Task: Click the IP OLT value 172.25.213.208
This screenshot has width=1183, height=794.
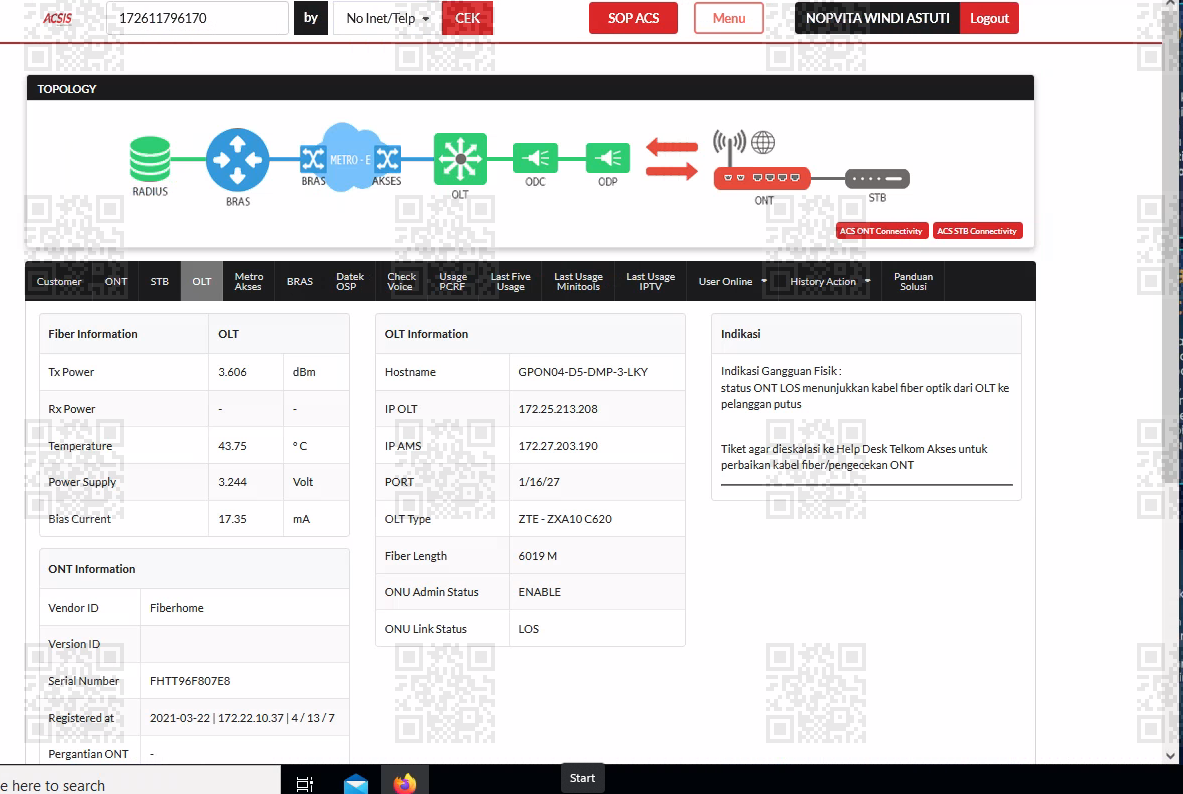Action: pyautogui.click(x=558, y=409)
